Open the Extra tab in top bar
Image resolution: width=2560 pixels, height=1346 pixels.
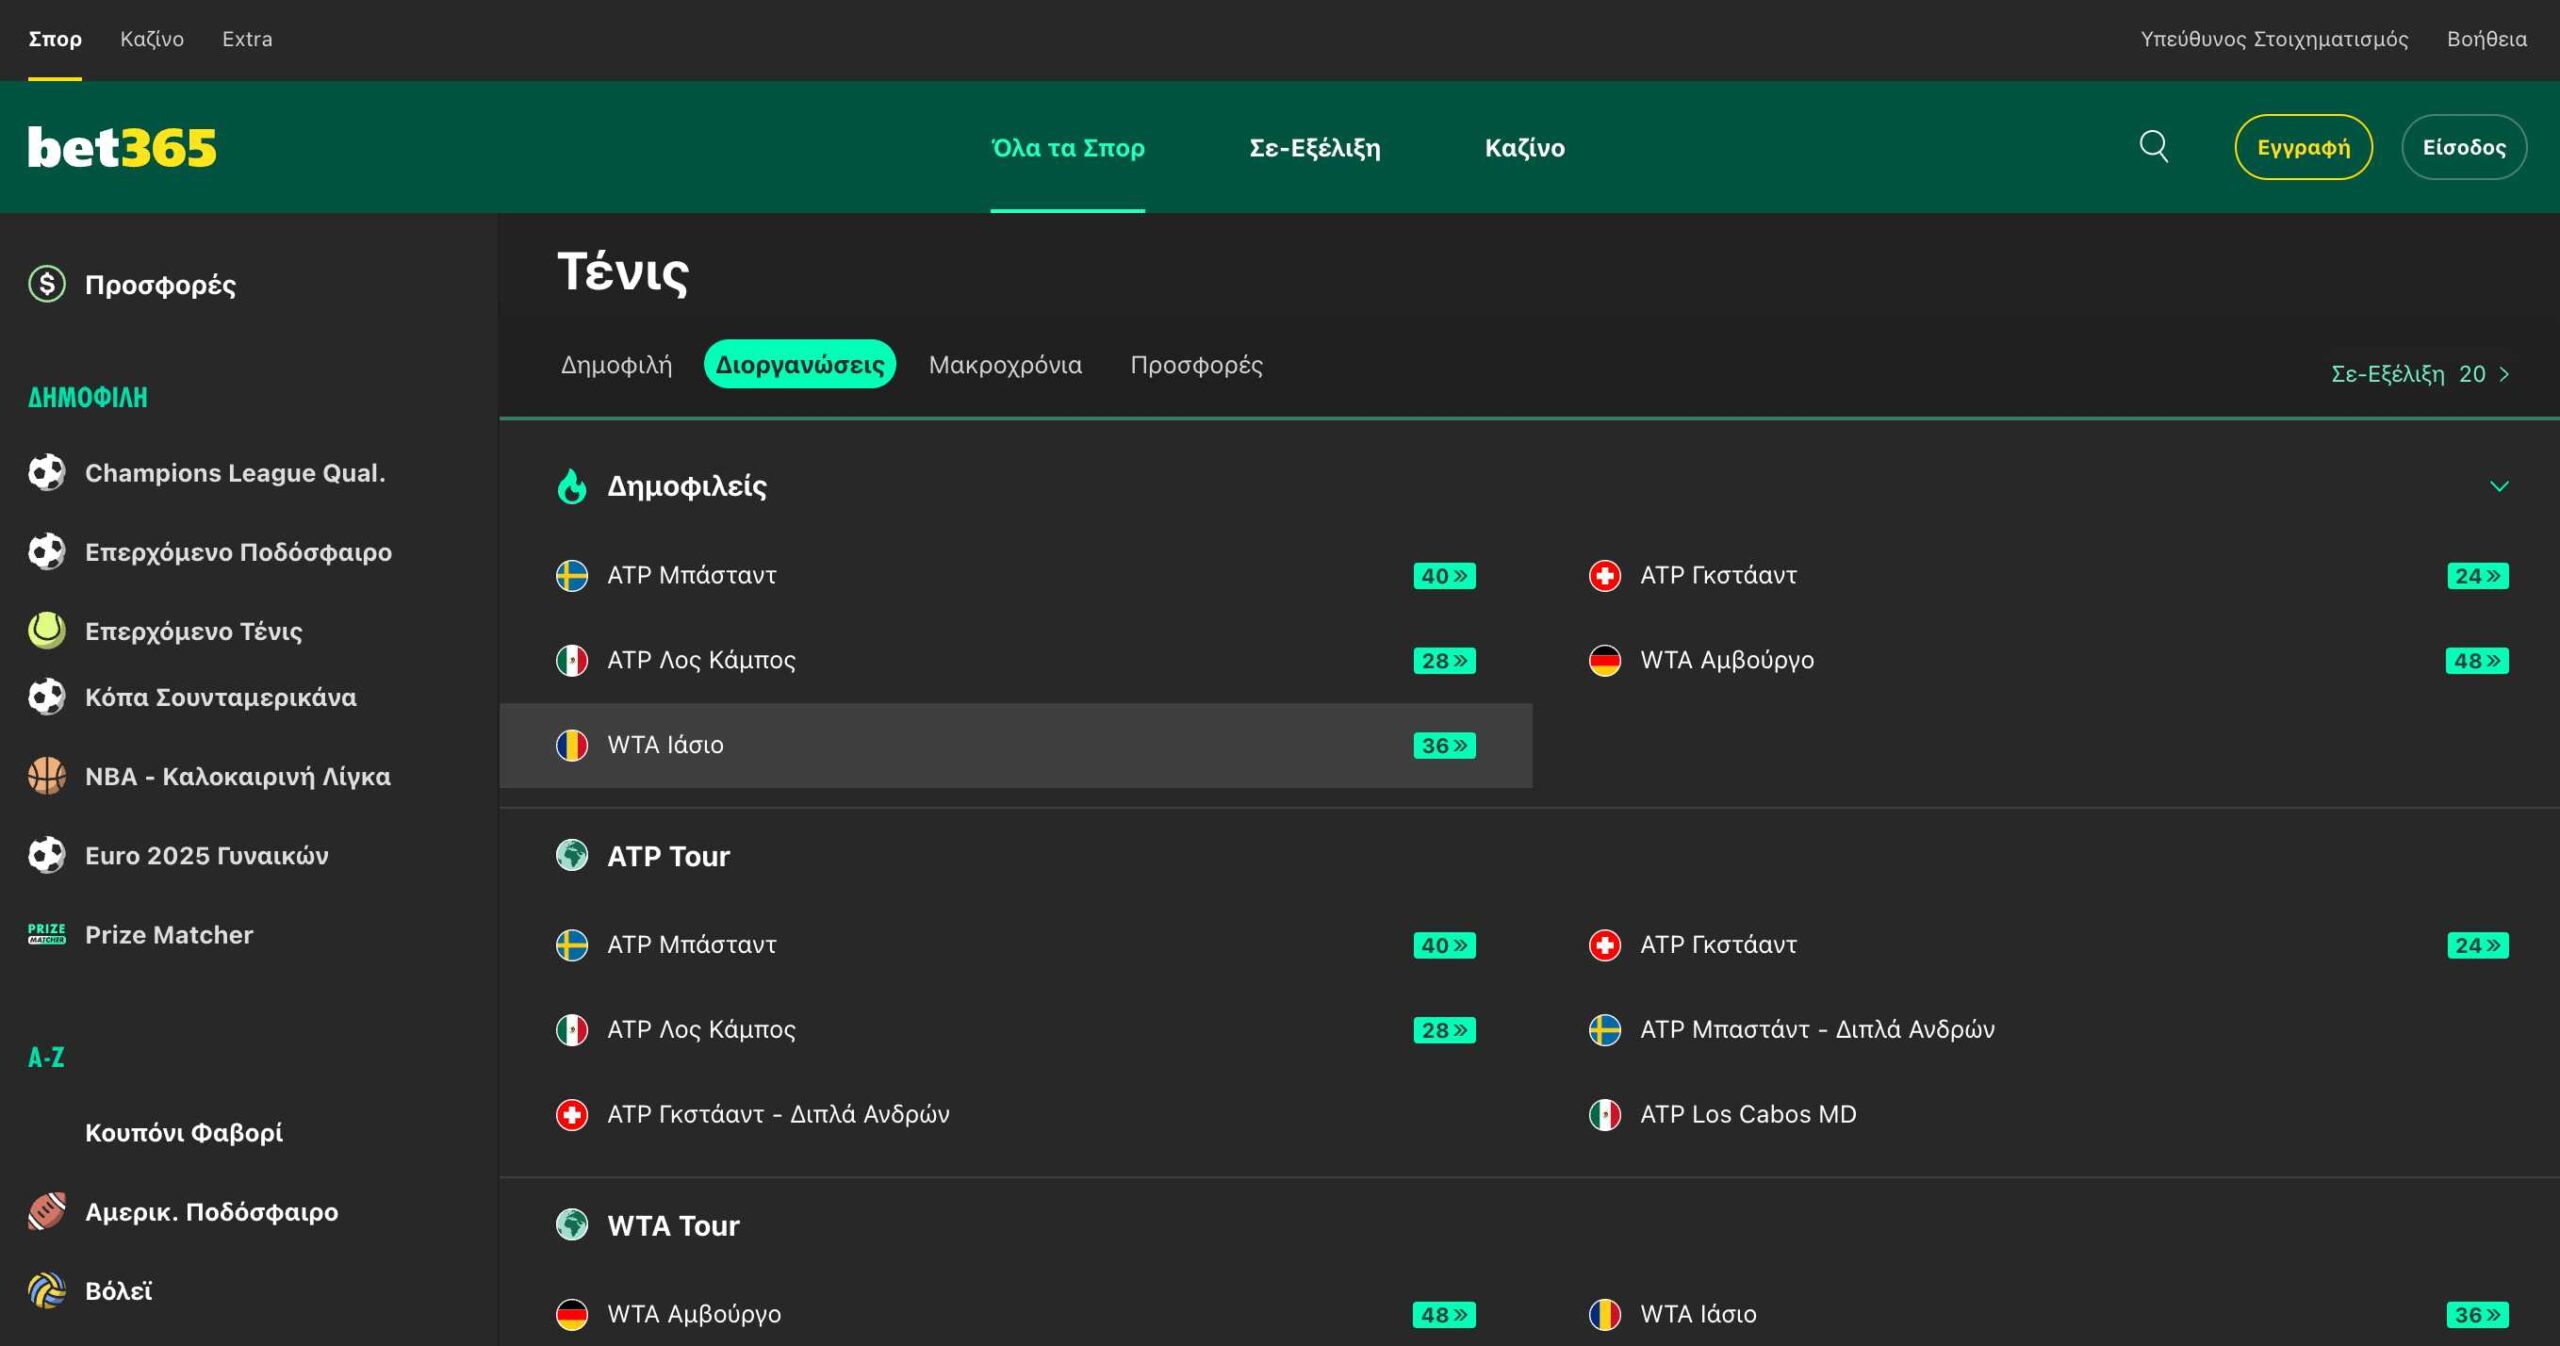click(247, 39)
